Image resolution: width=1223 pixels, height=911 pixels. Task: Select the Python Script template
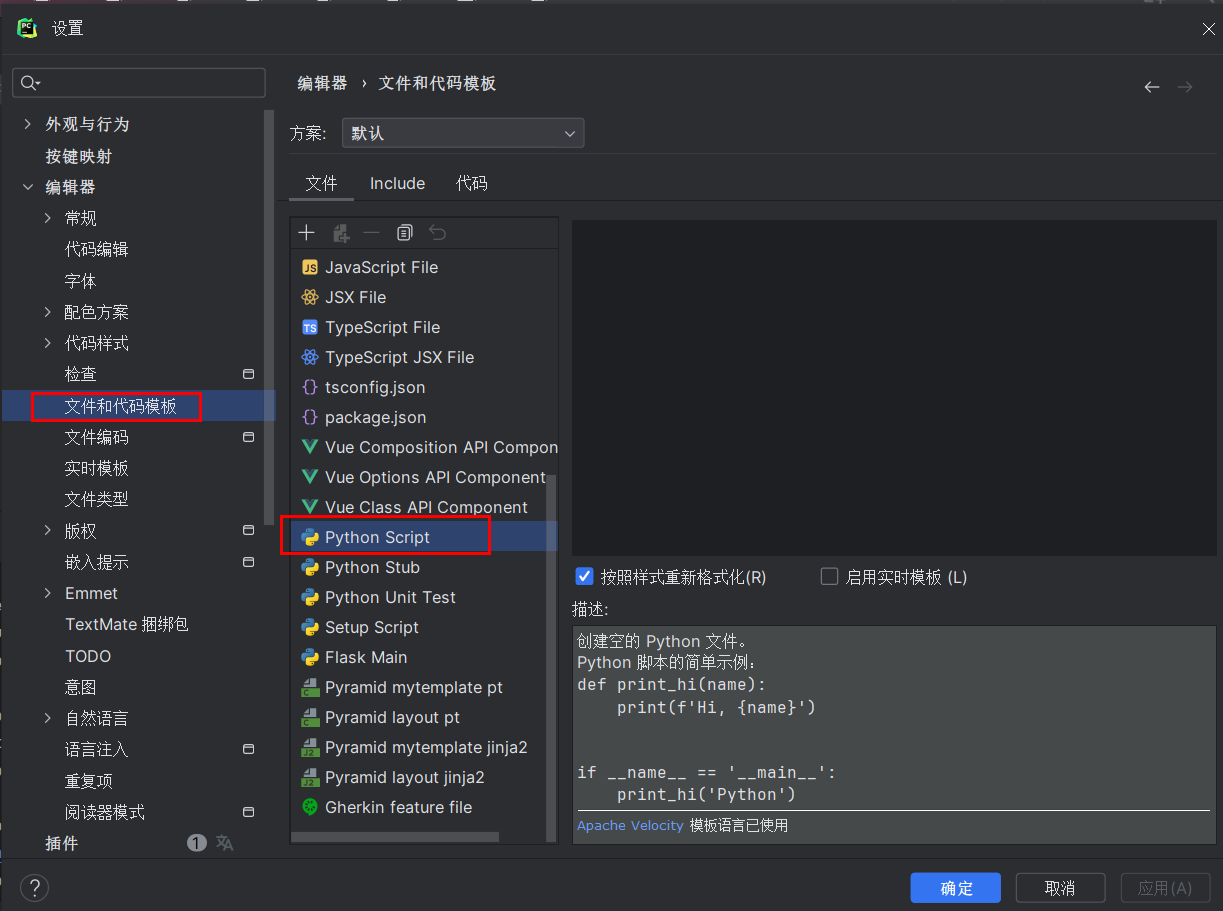(424, 537)
